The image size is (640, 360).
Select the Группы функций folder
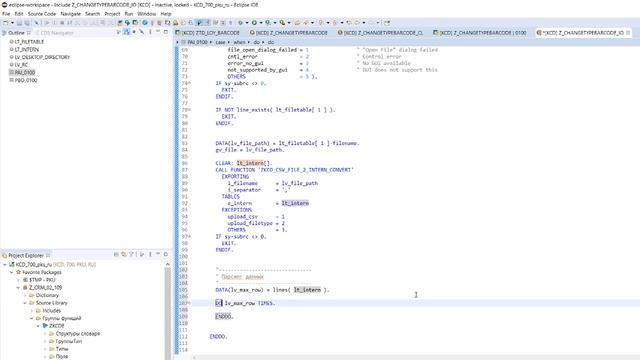(62, 318)
